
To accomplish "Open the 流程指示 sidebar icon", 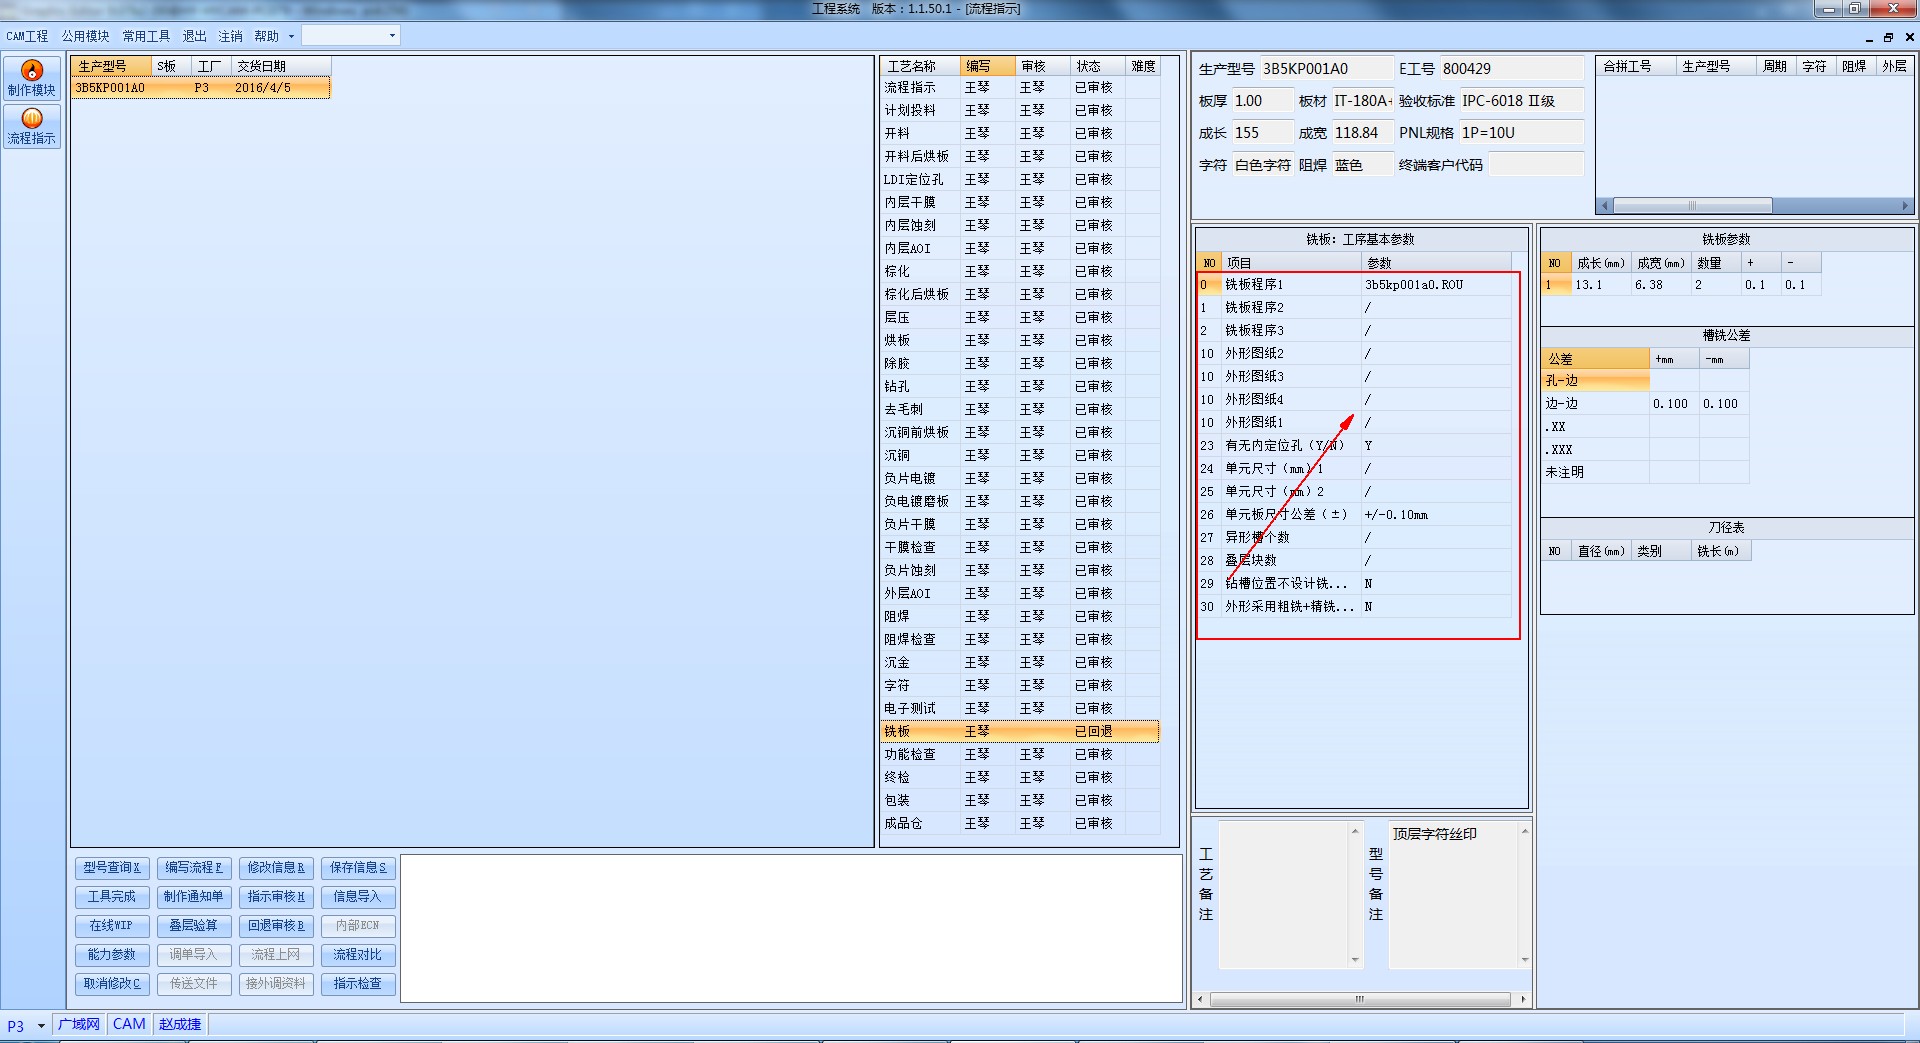I will (x=32, y=126).
